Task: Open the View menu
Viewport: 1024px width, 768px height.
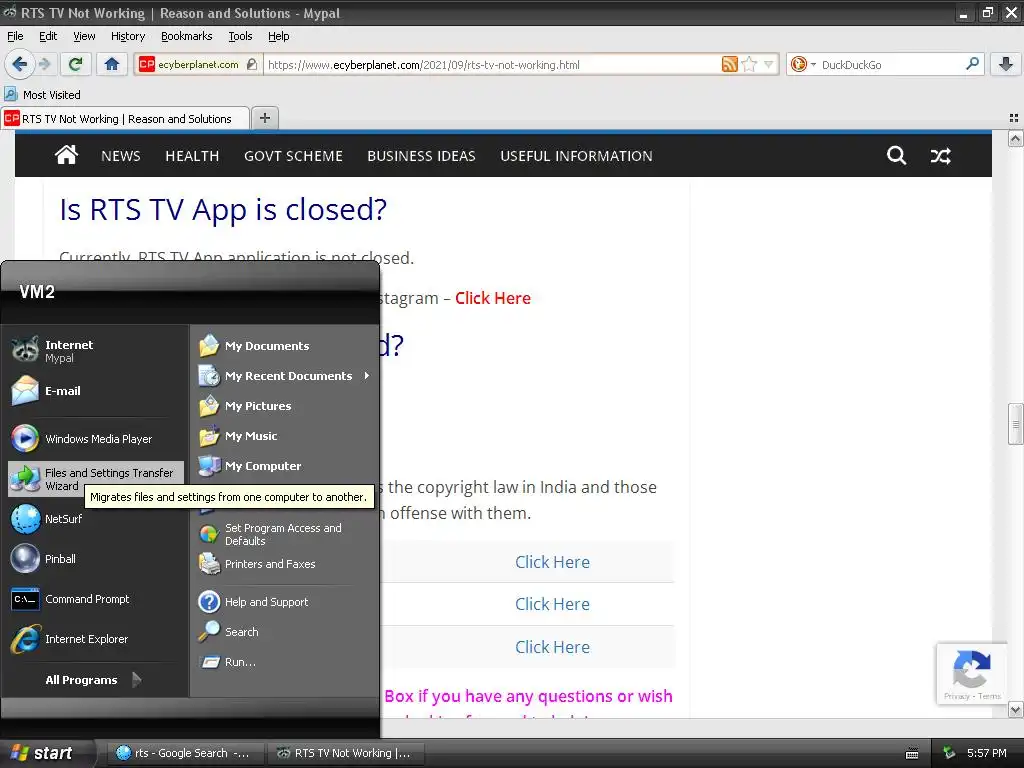Action: tap(84, 36)
